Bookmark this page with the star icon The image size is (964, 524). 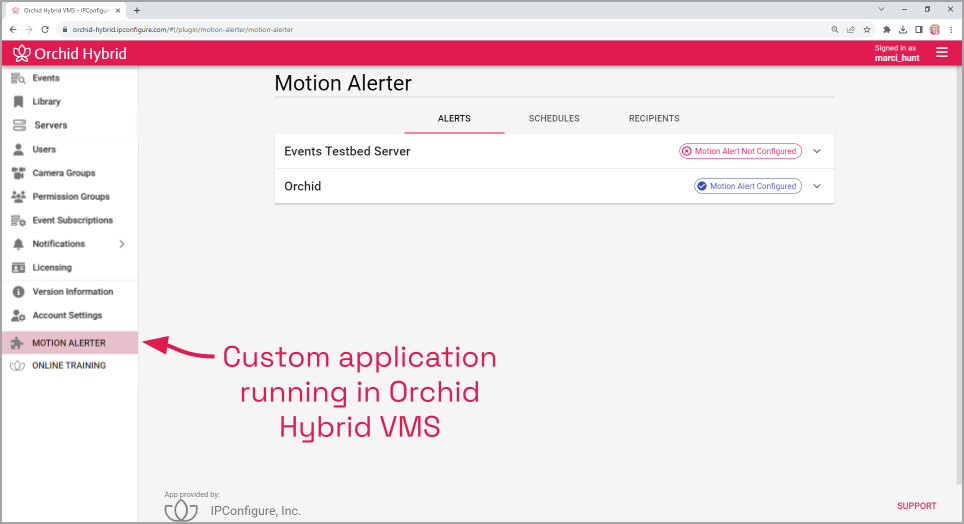click(x=867, y=30)
